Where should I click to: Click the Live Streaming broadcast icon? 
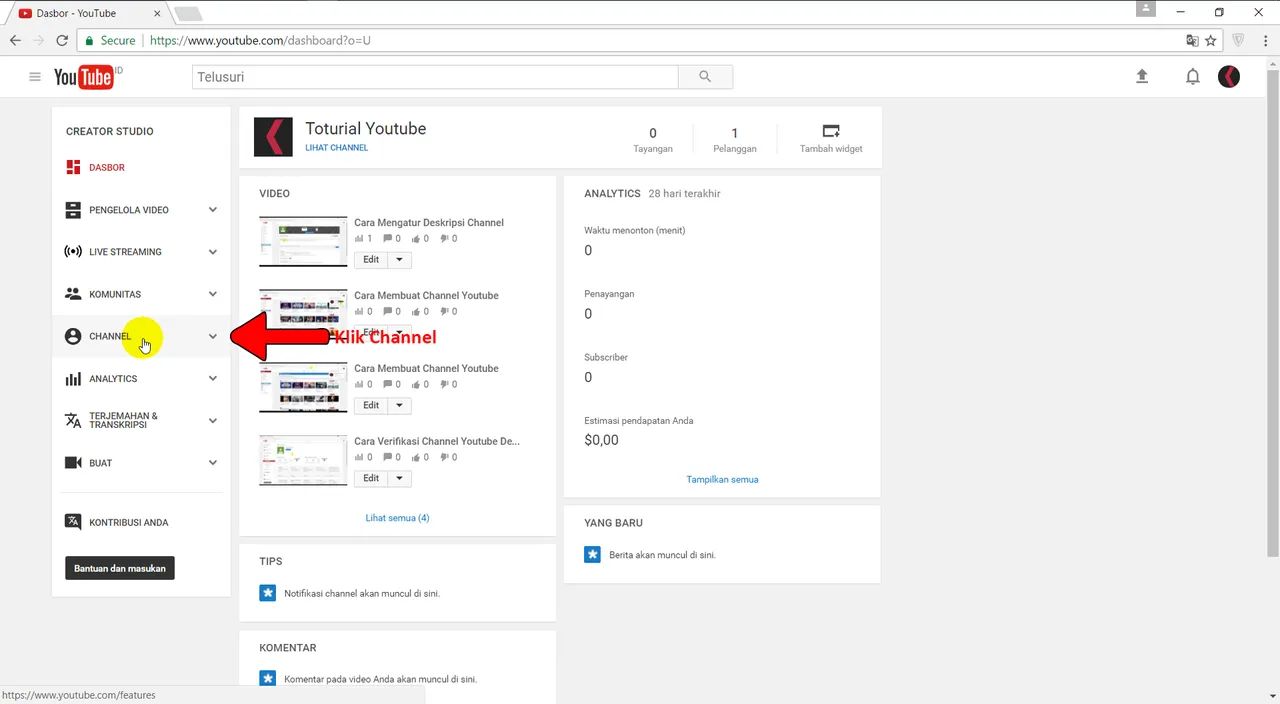73,252
